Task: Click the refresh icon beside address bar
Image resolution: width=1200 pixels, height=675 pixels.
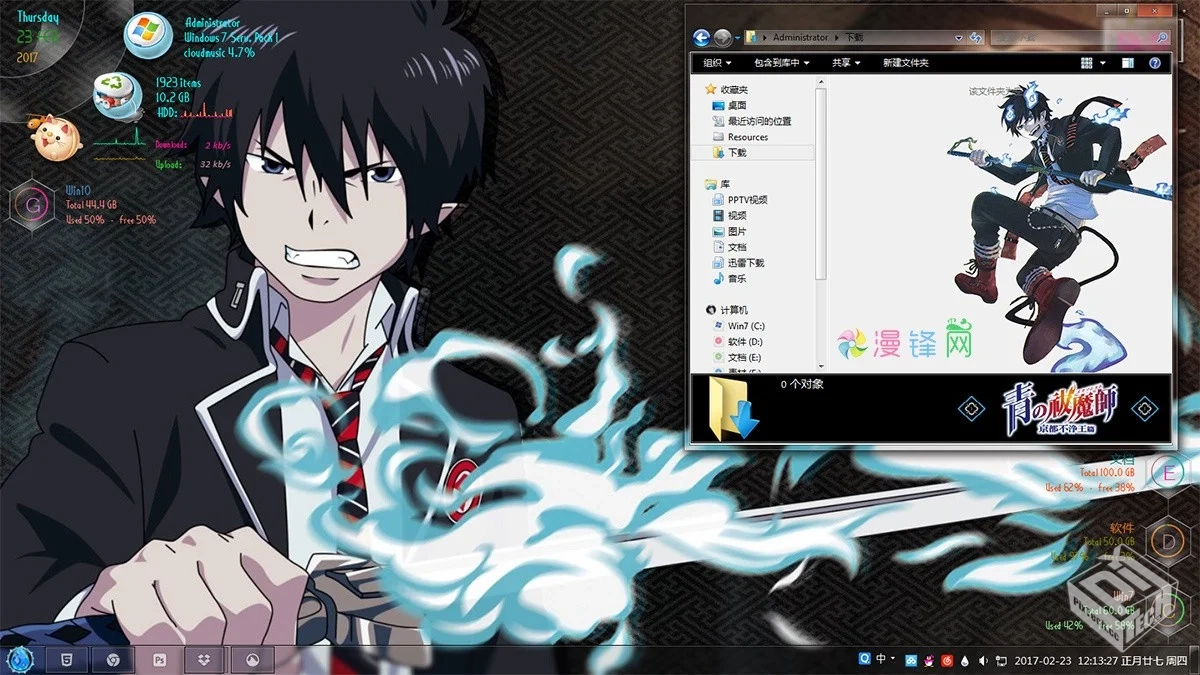Action: tap(975, 37)
